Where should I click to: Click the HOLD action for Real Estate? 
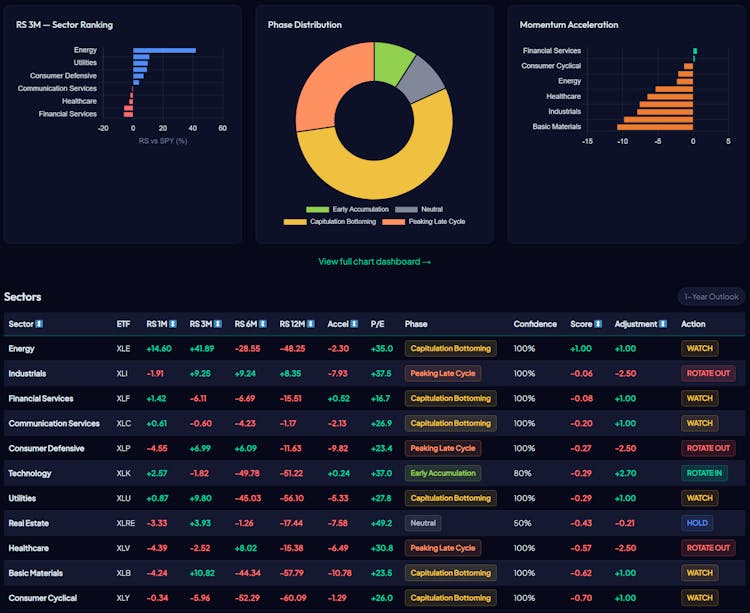(697, 523)
